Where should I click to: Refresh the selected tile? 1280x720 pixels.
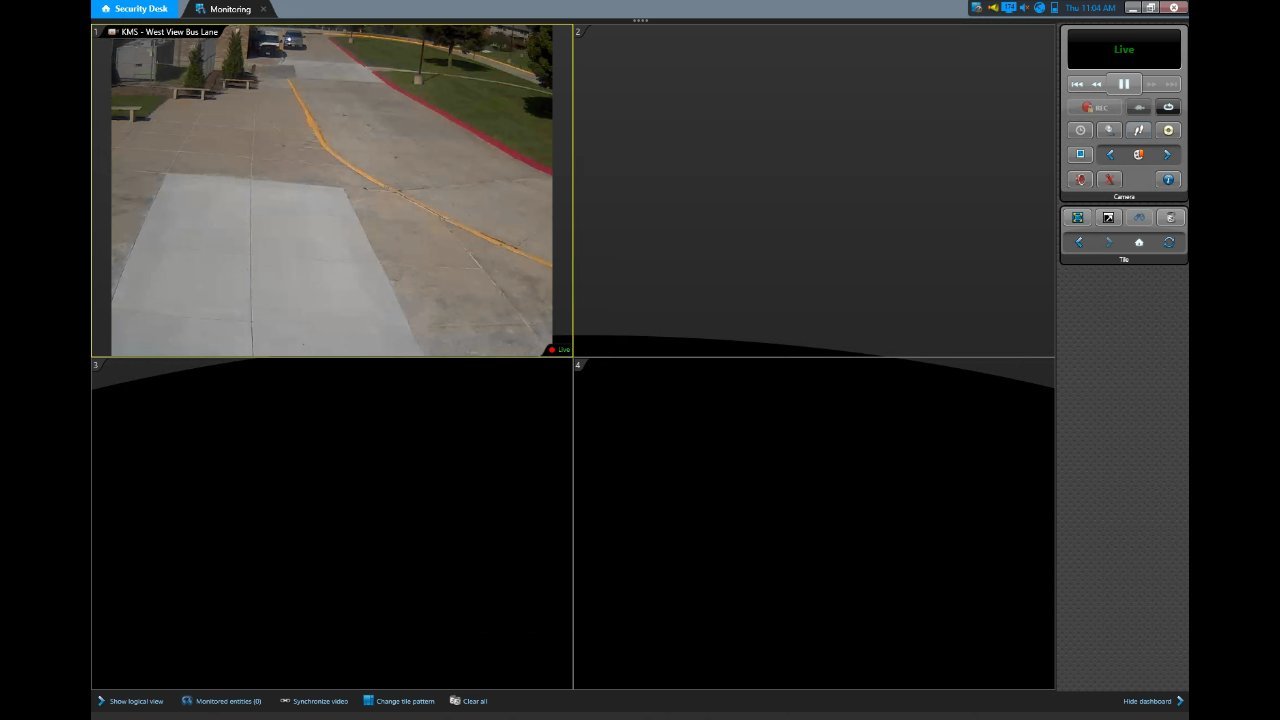[1169, 243]
